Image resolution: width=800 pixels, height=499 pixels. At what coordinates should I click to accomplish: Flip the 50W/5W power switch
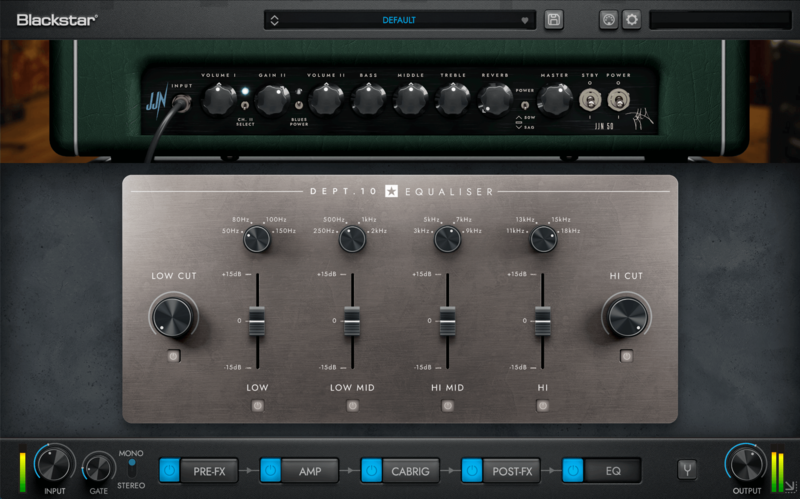pyautogui.click(x=524, y=105)
